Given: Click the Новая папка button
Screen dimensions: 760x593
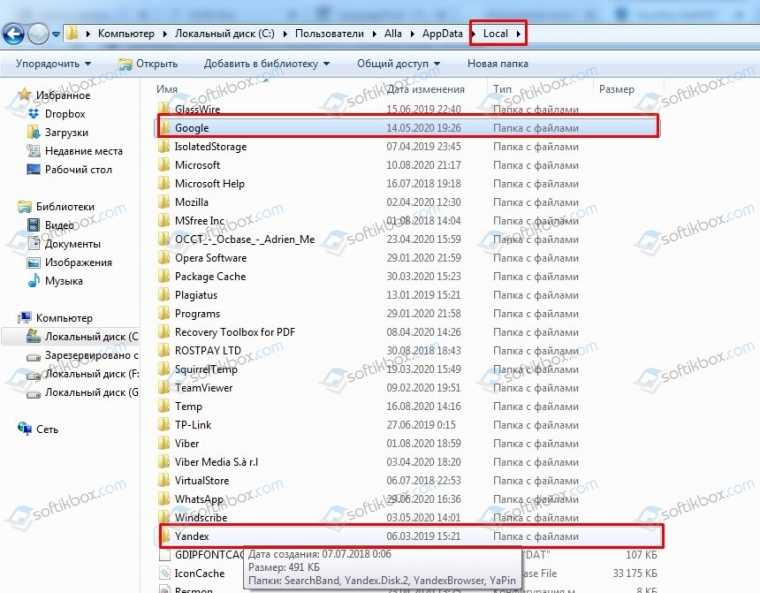Looking at the screenshot, I should pyautogui.click(x=498, y=64).
